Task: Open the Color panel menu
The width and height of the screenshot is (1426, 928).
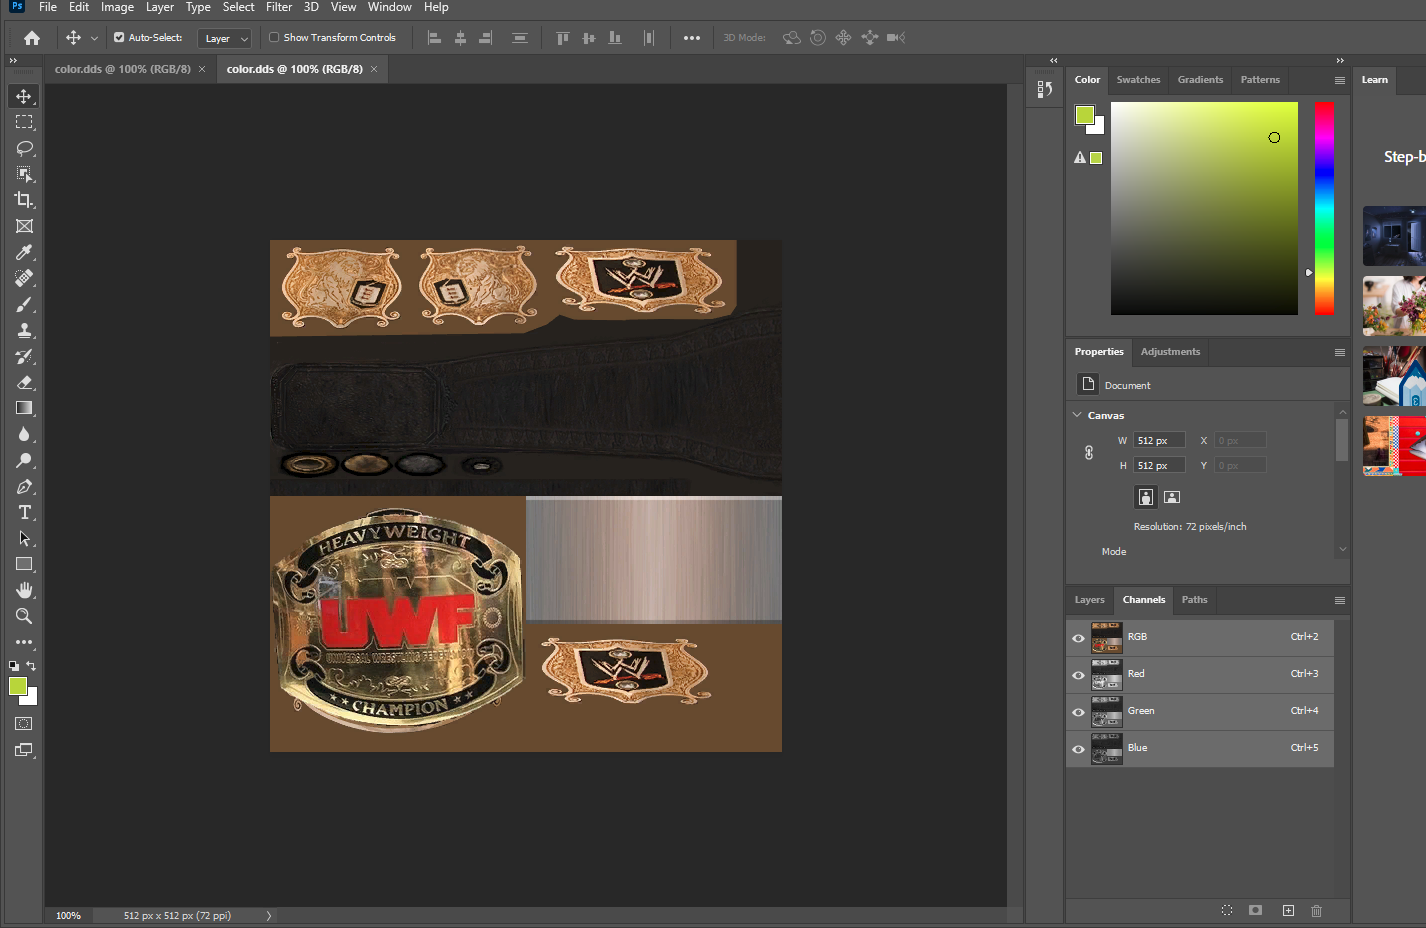Action: pyautogui.click(x=1339, y=80)
